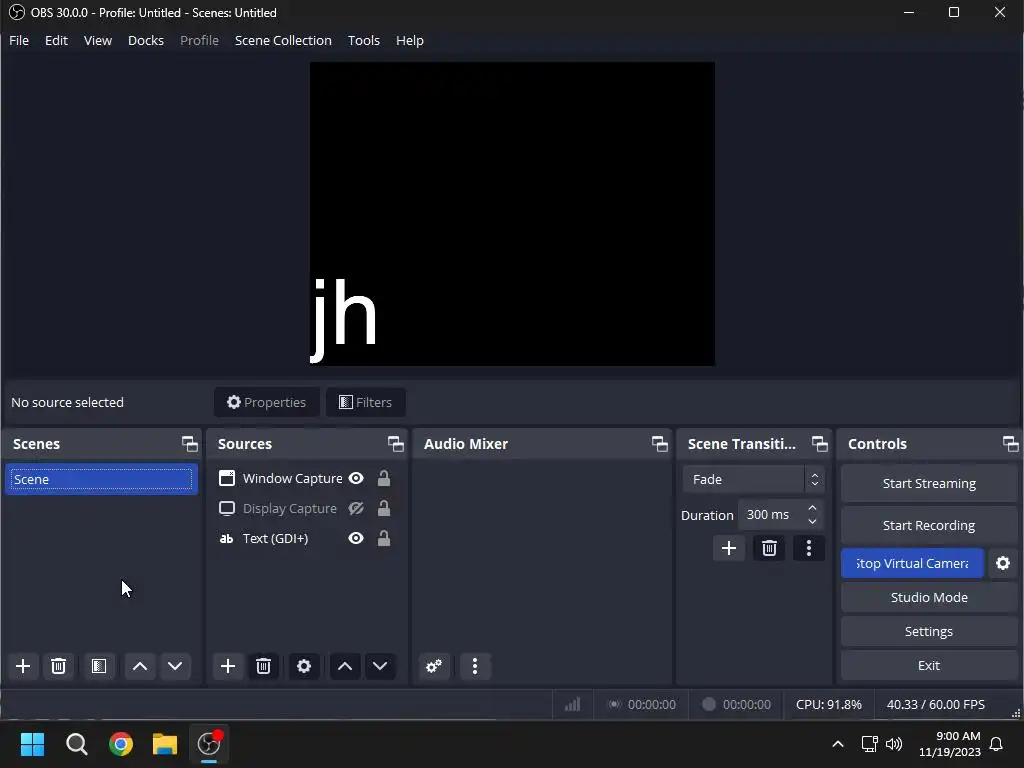This screenshot has height=768, width=1024.
Task: Open source properties gear in Sources dock
Action: pos(304,666)
